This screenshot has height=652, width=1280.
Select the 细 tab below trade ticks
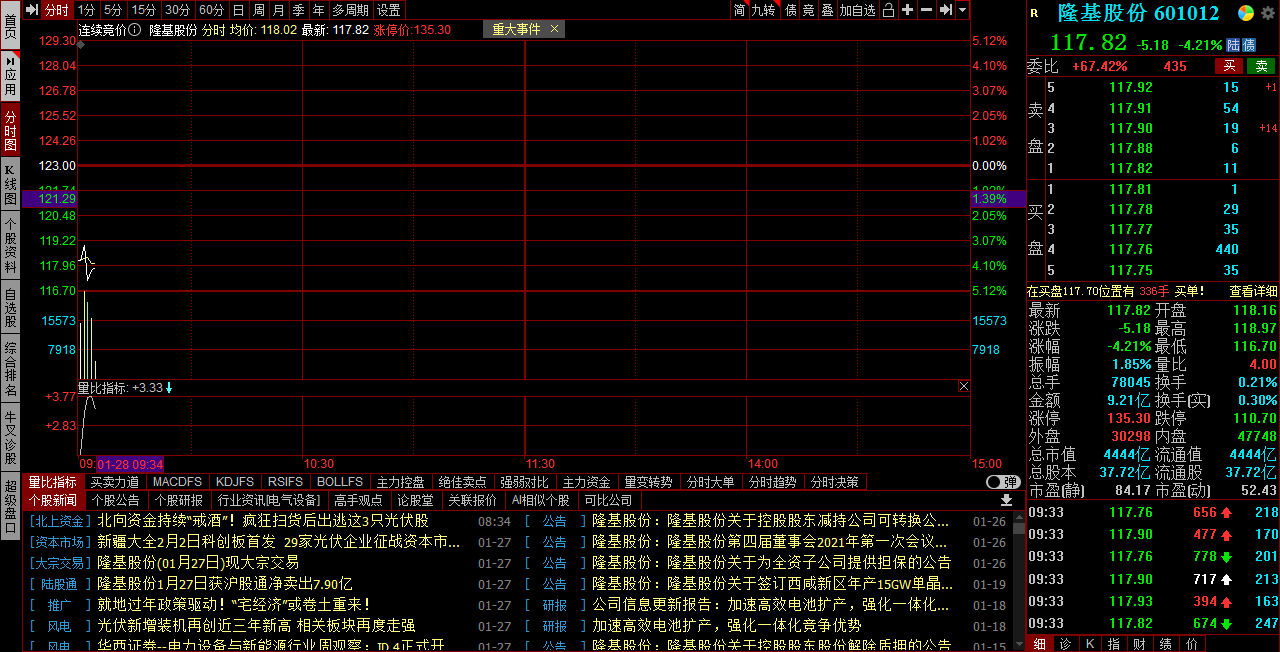(1039, 643)
